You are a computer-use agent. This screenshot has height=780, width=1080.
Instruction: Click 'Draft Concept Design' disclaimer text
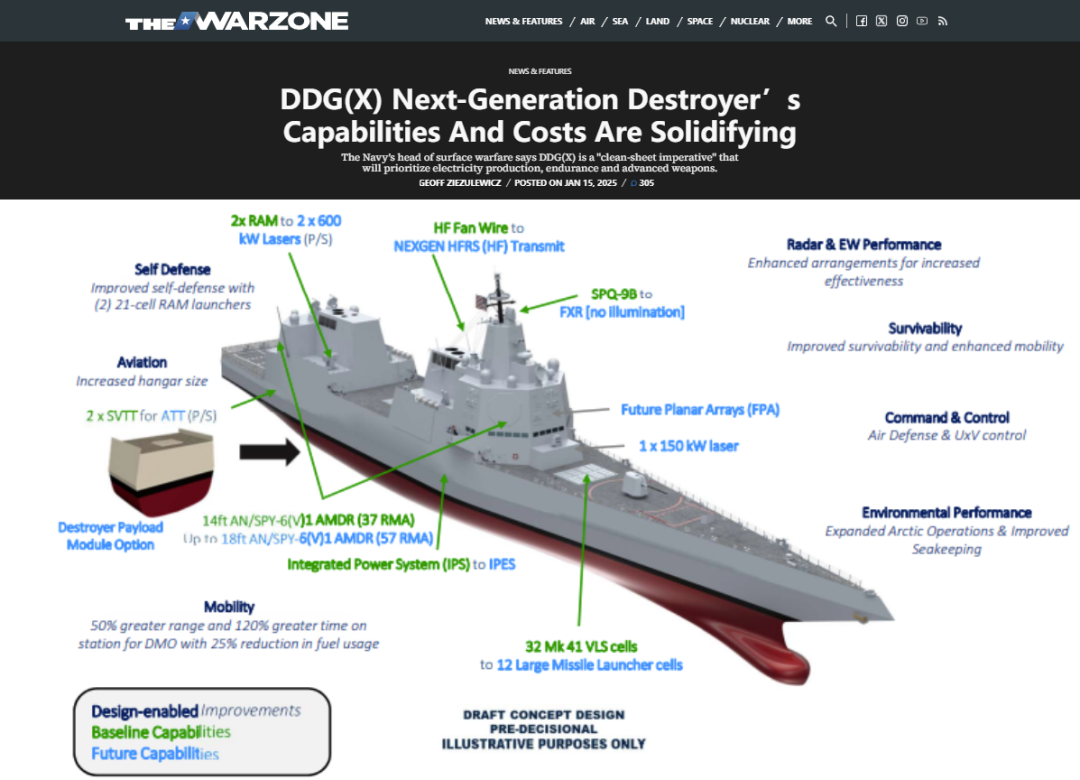click(x=544, y=715)
